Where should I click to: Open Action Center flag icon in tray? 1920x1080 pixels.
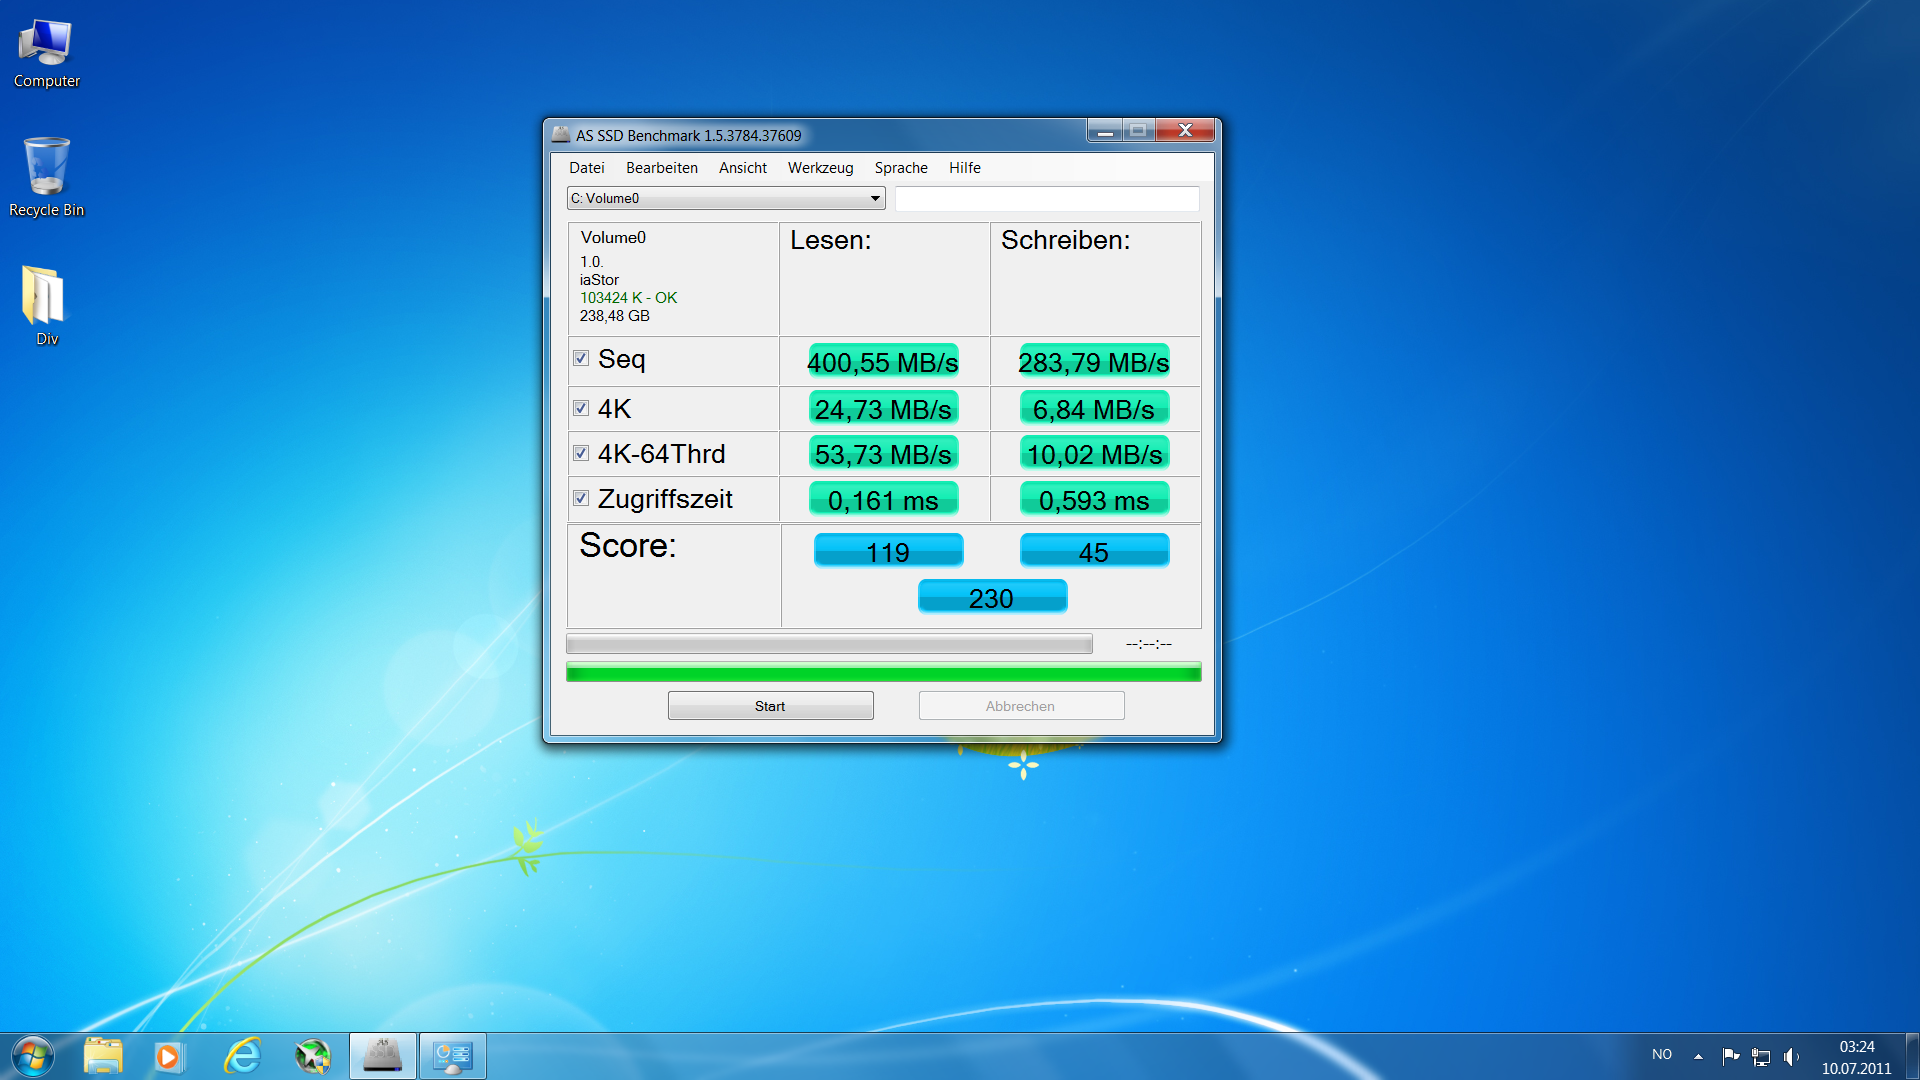(1730, 1056)
